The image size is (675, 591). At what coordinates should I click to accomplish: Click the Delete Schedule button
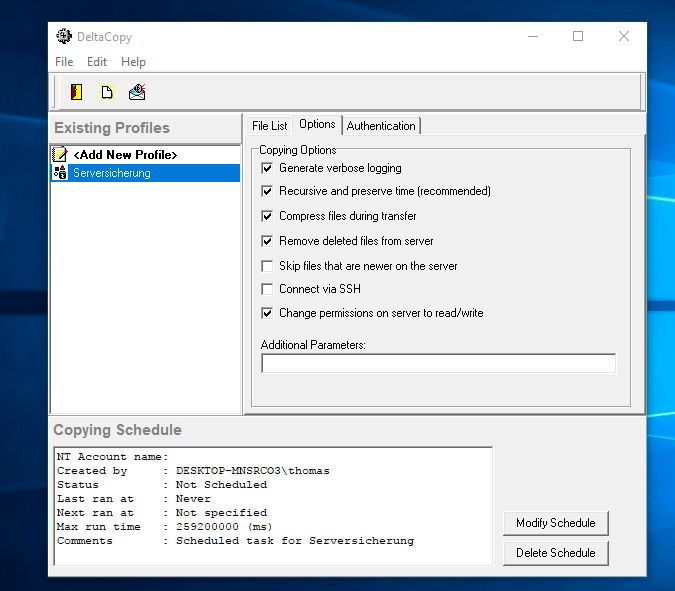coord(555,553)
